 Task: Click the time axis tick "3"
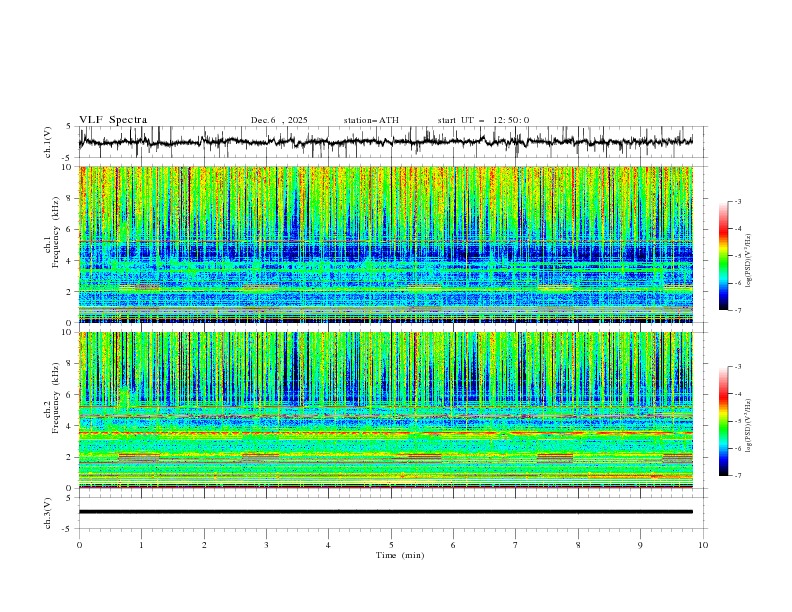coord(266,545)
